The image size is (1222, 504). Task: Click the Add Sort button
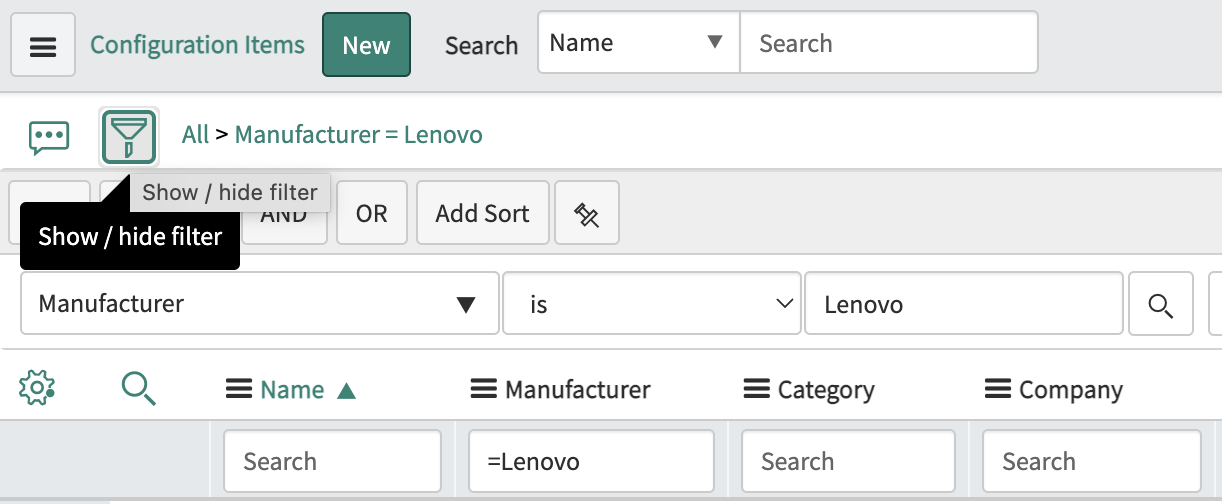pyautogui.click(x=482, y=213)
